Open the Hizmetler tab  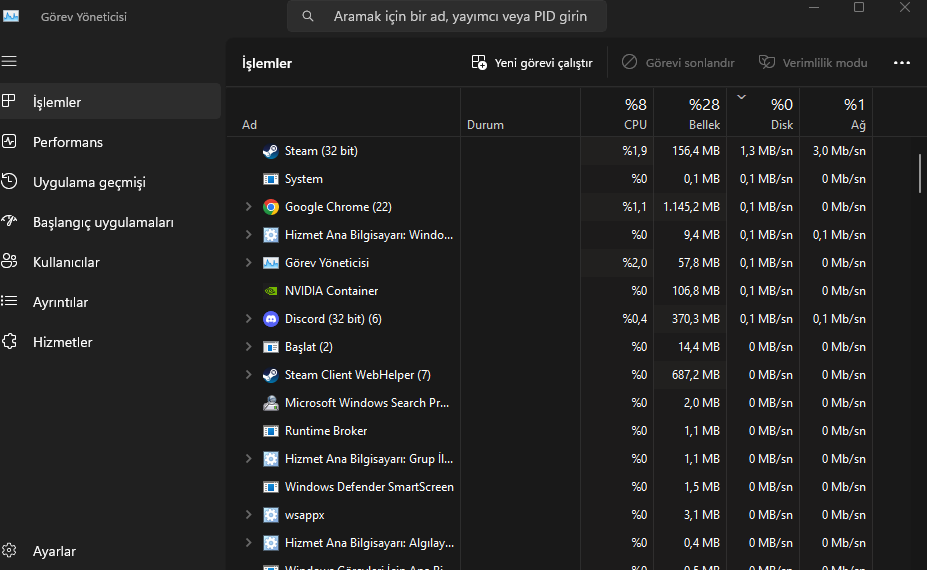pos(111,342)
